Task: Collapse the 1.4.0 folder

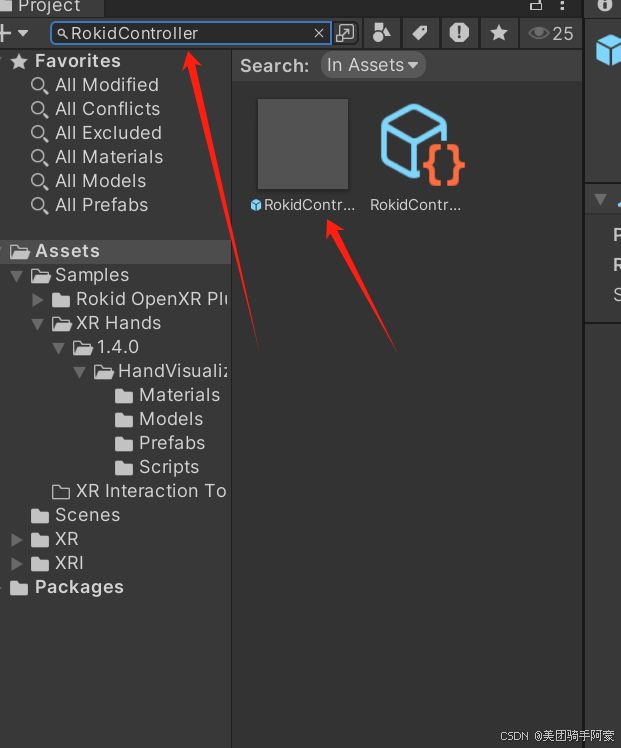Action: (59, 348)
